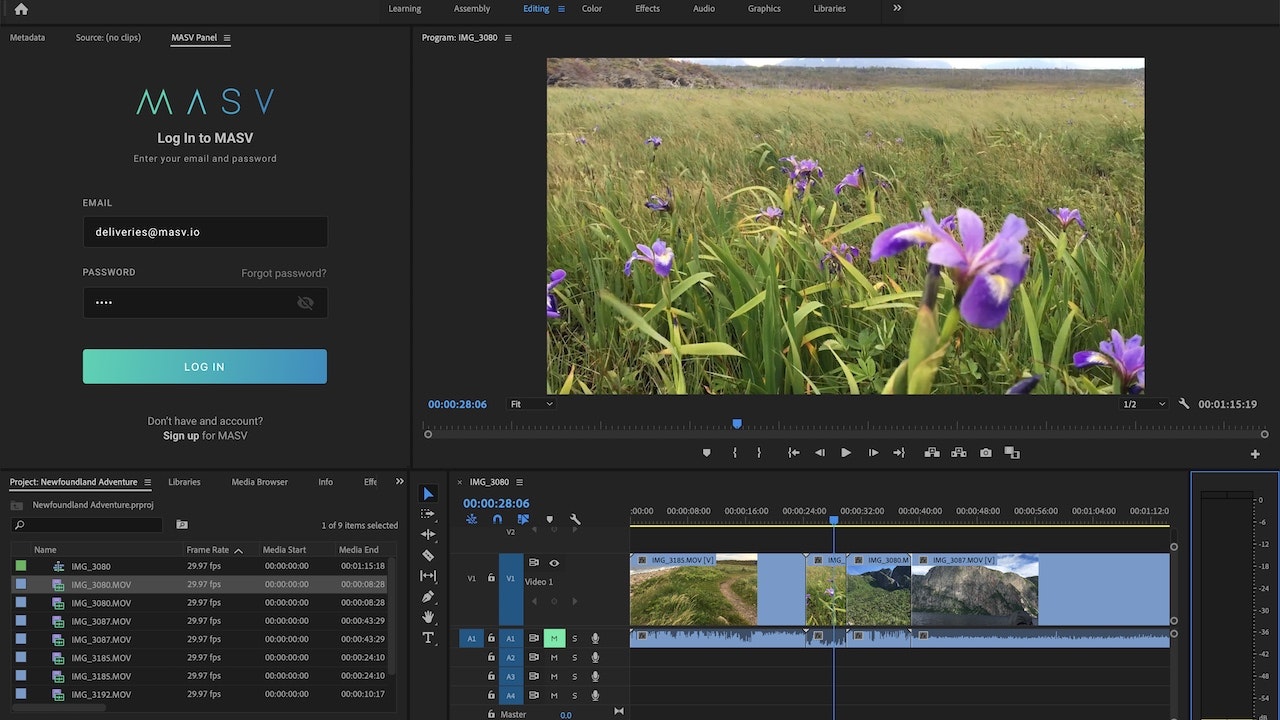Screen dimensions: 1280x720
Task: Click the email input field
Action: tap(204, 232)
